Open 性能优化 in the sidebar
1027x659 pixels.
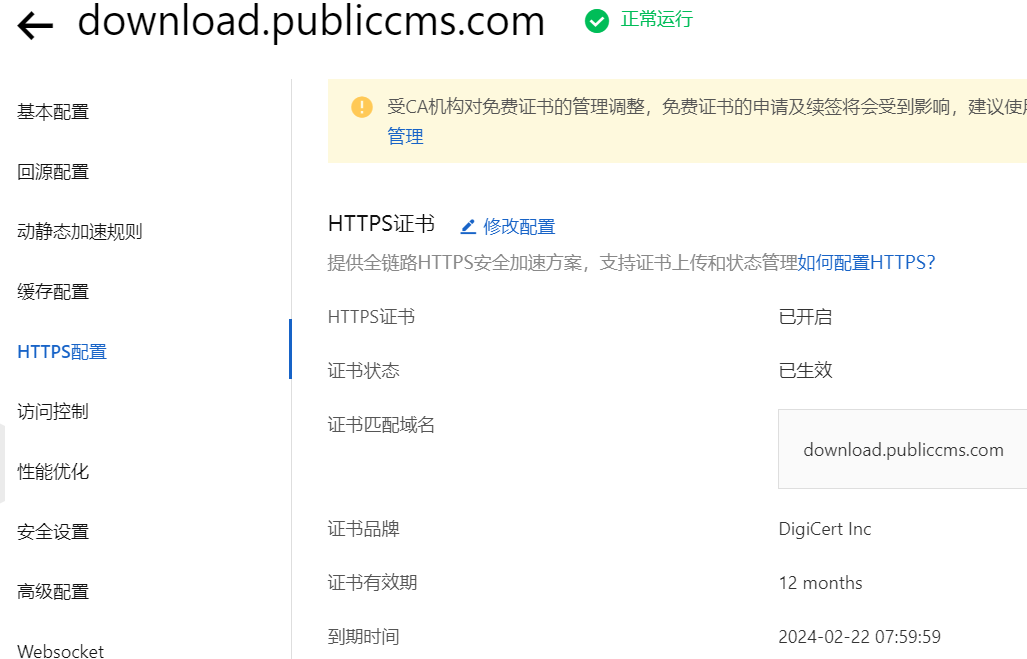(53, 472)
